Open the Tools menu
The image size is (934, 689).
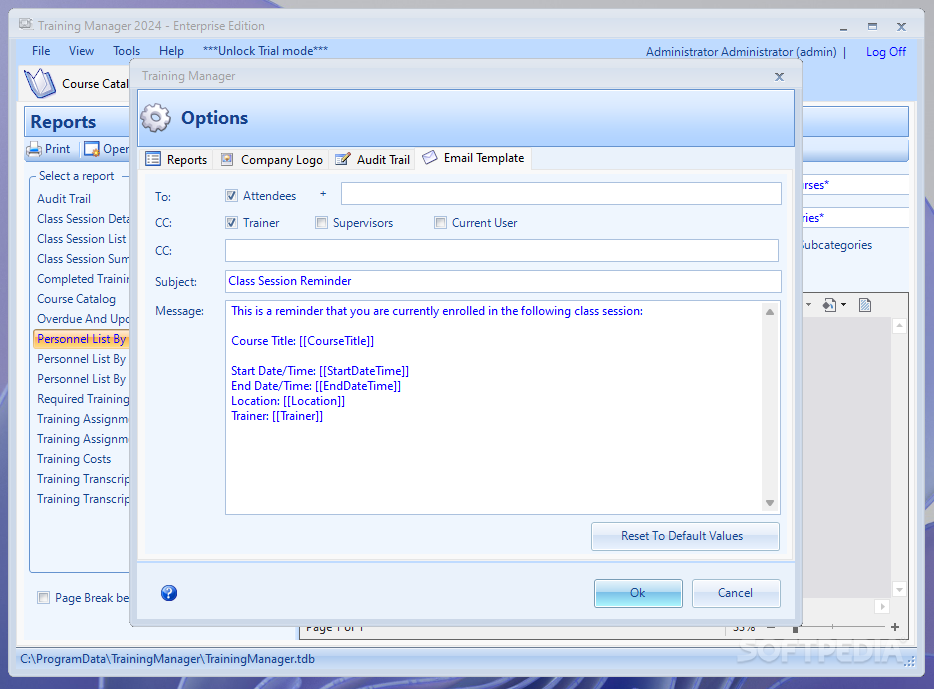pos(126,51)
